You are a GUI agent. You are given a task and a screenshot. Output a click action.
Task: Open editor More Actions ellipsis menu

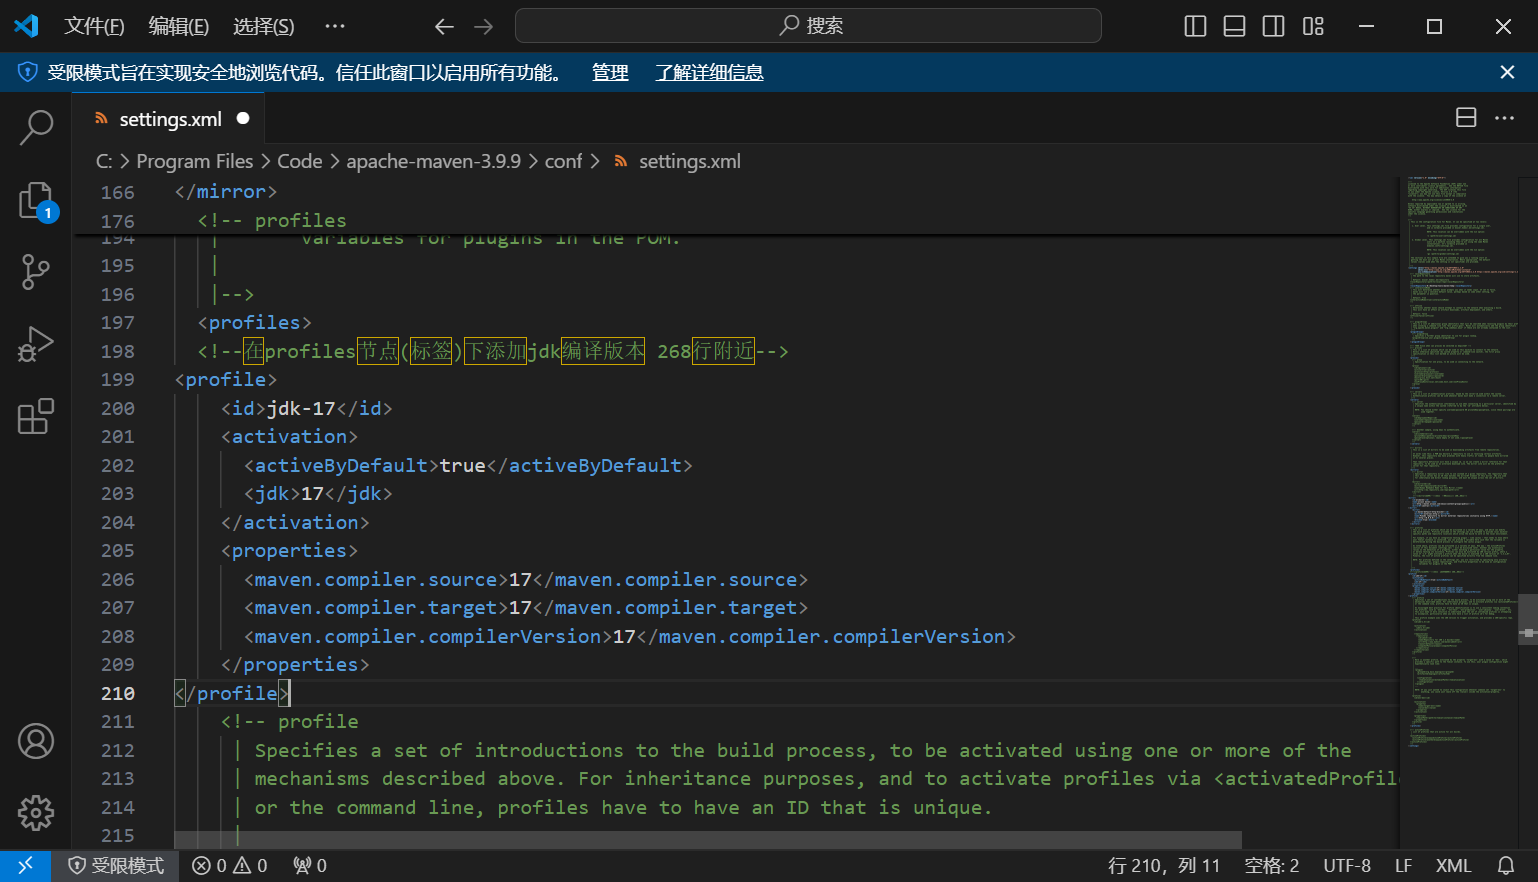pyautogui.click(x=1504, y=118)
